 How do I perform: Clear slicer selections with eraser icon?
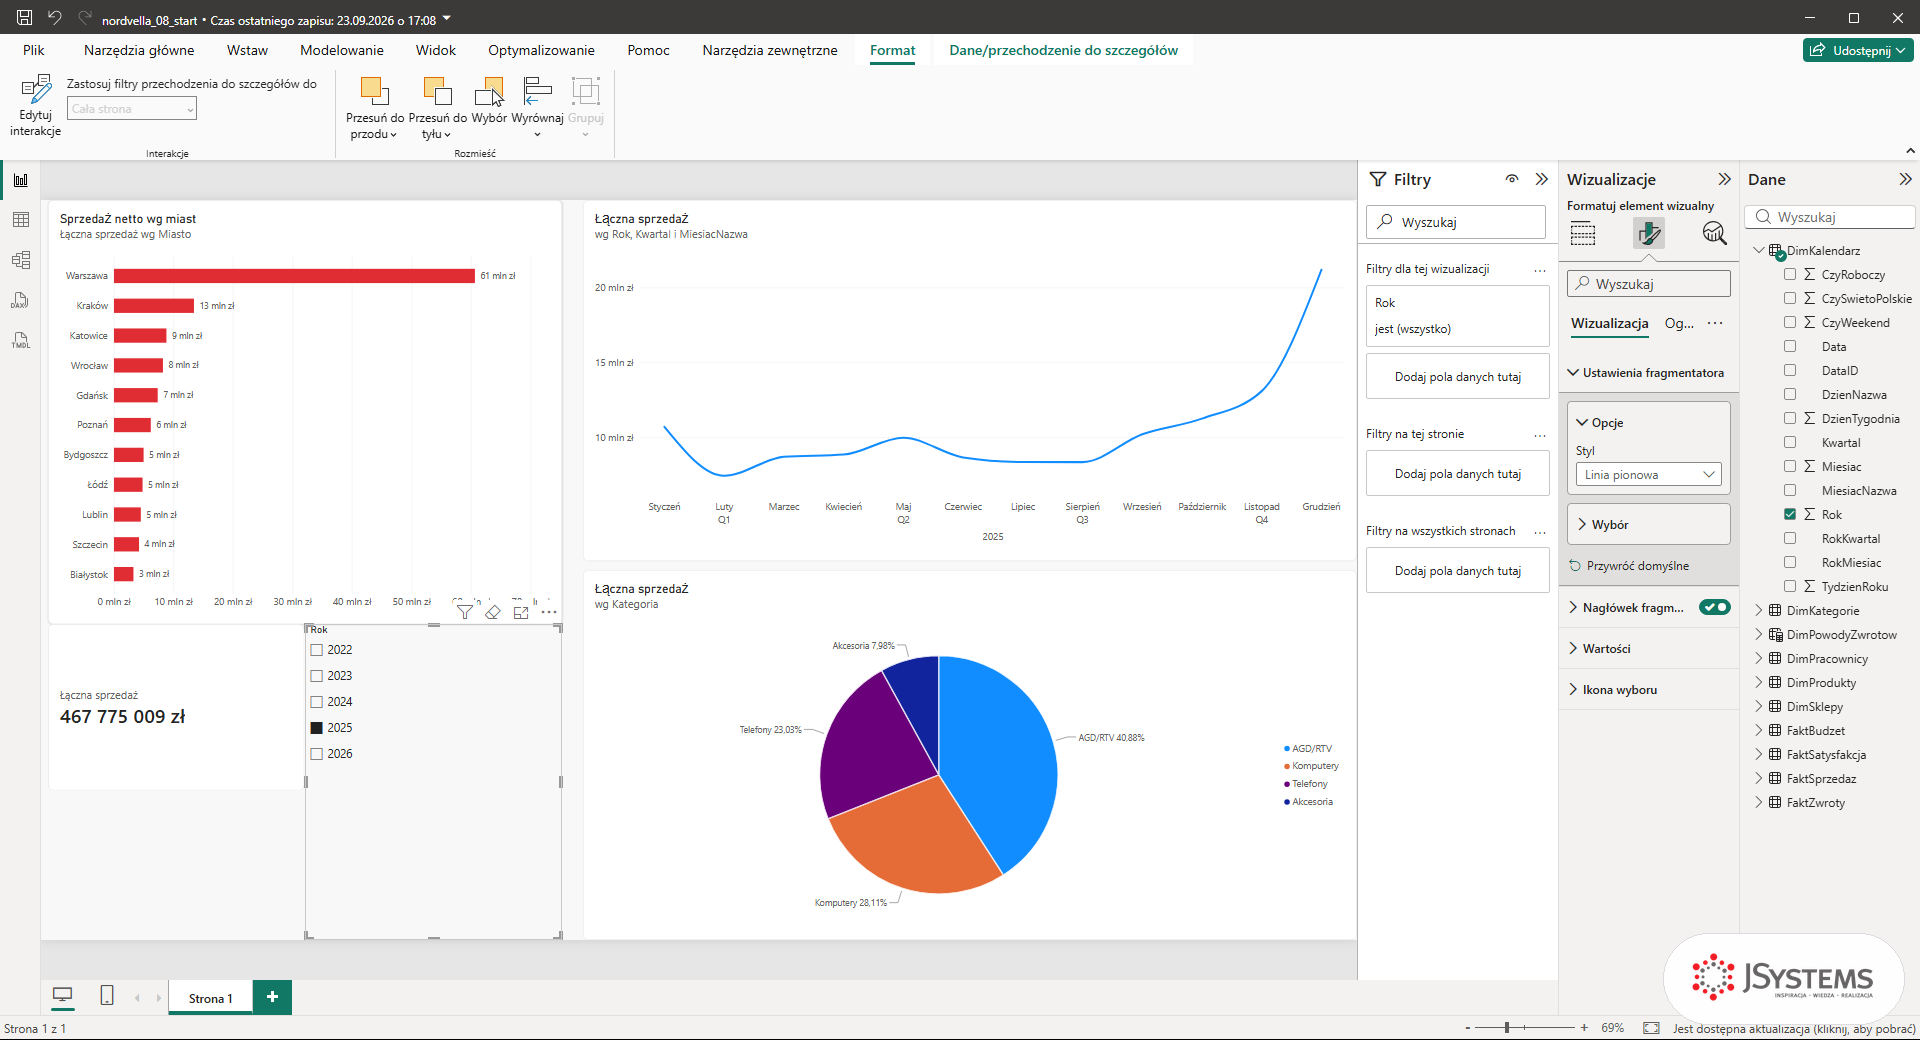493,612
